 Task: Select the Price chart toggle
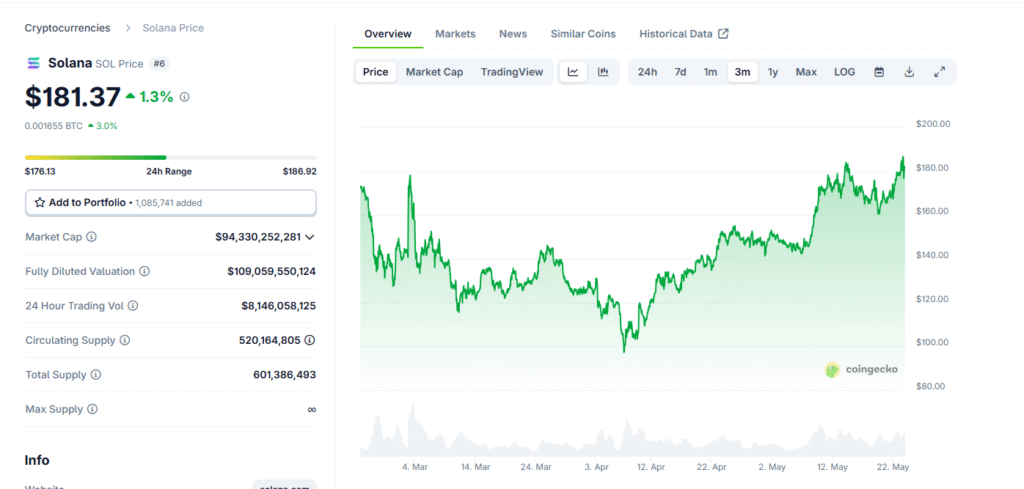click(x=376, y=72)
